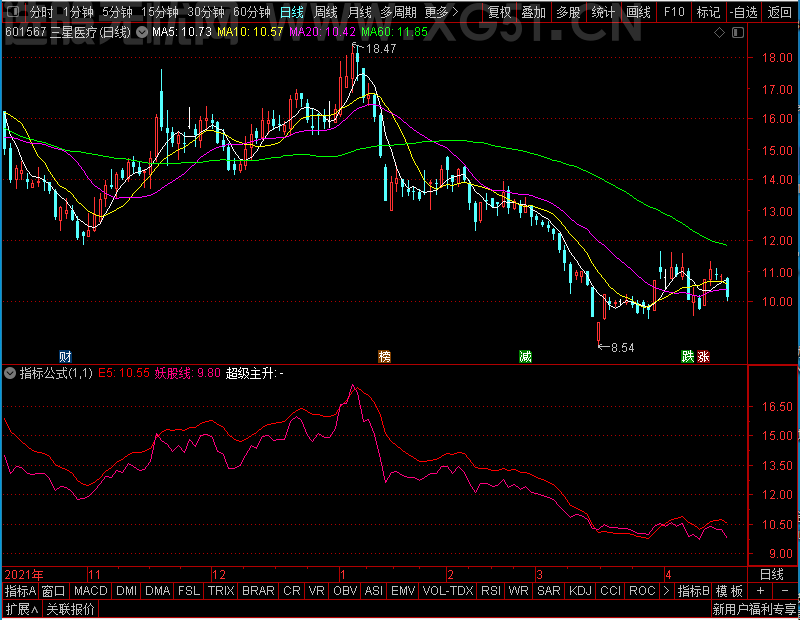The width and height of the screenshot is (800, 620).
Task: Click the 多股 multi-stock button
Action: (x=568, y=12)
